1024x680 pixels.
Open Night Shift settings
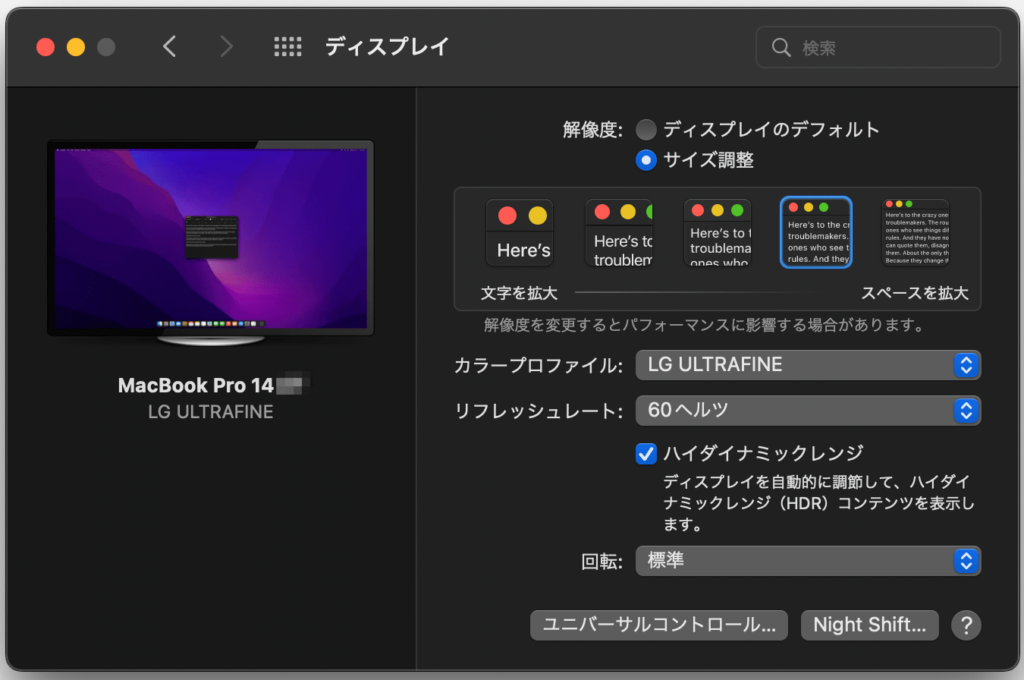(x=869, y=625)
